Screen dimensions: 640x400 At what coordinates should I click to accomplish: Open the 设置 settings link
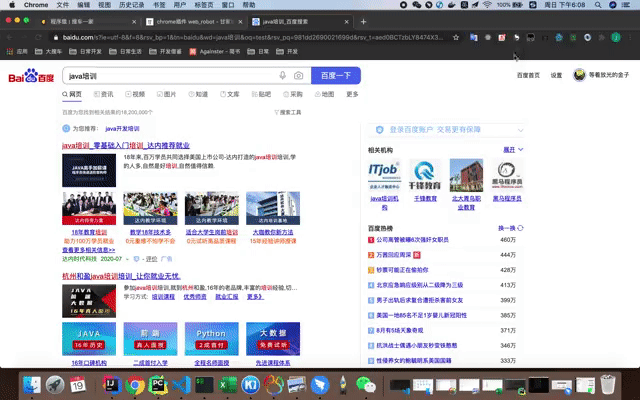(556, 76)
